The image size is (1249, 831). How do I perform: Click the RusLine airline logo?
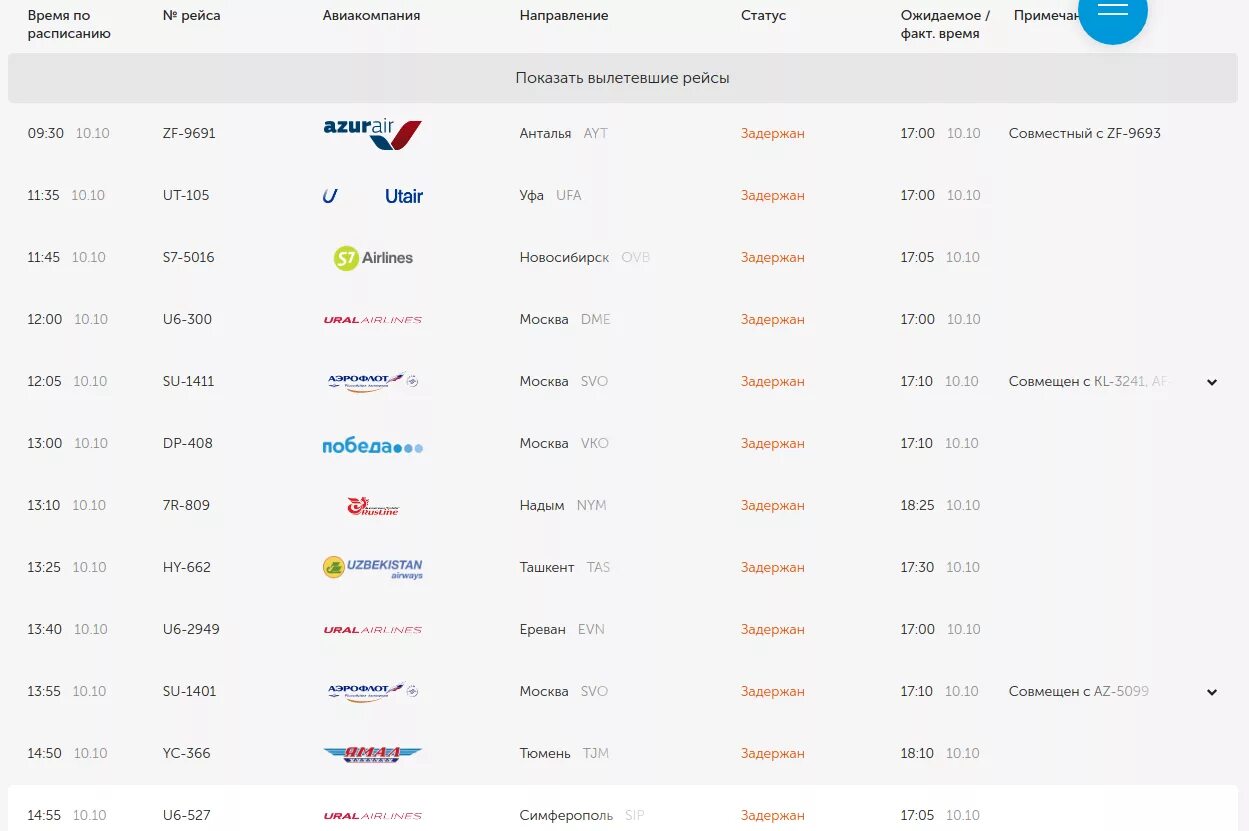[373, 506]
